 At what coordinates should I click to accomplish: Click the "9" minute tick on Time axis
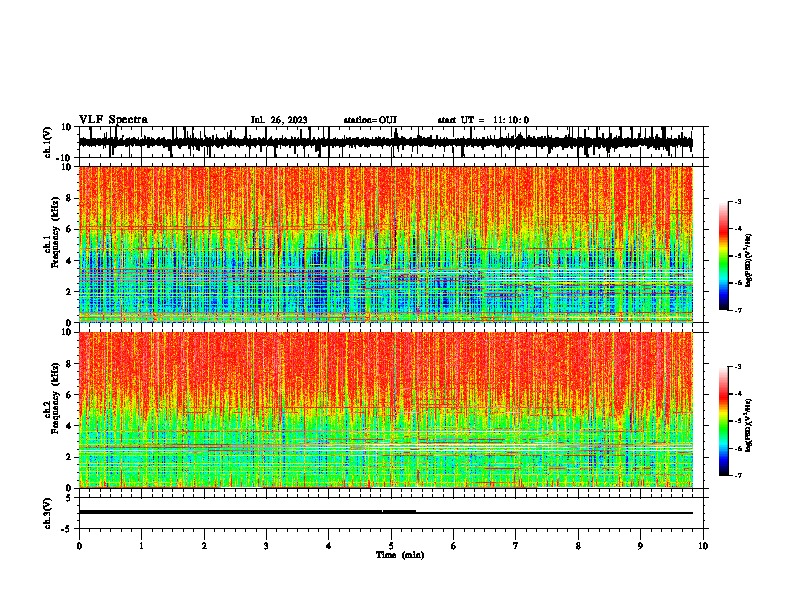pos(640,546)
